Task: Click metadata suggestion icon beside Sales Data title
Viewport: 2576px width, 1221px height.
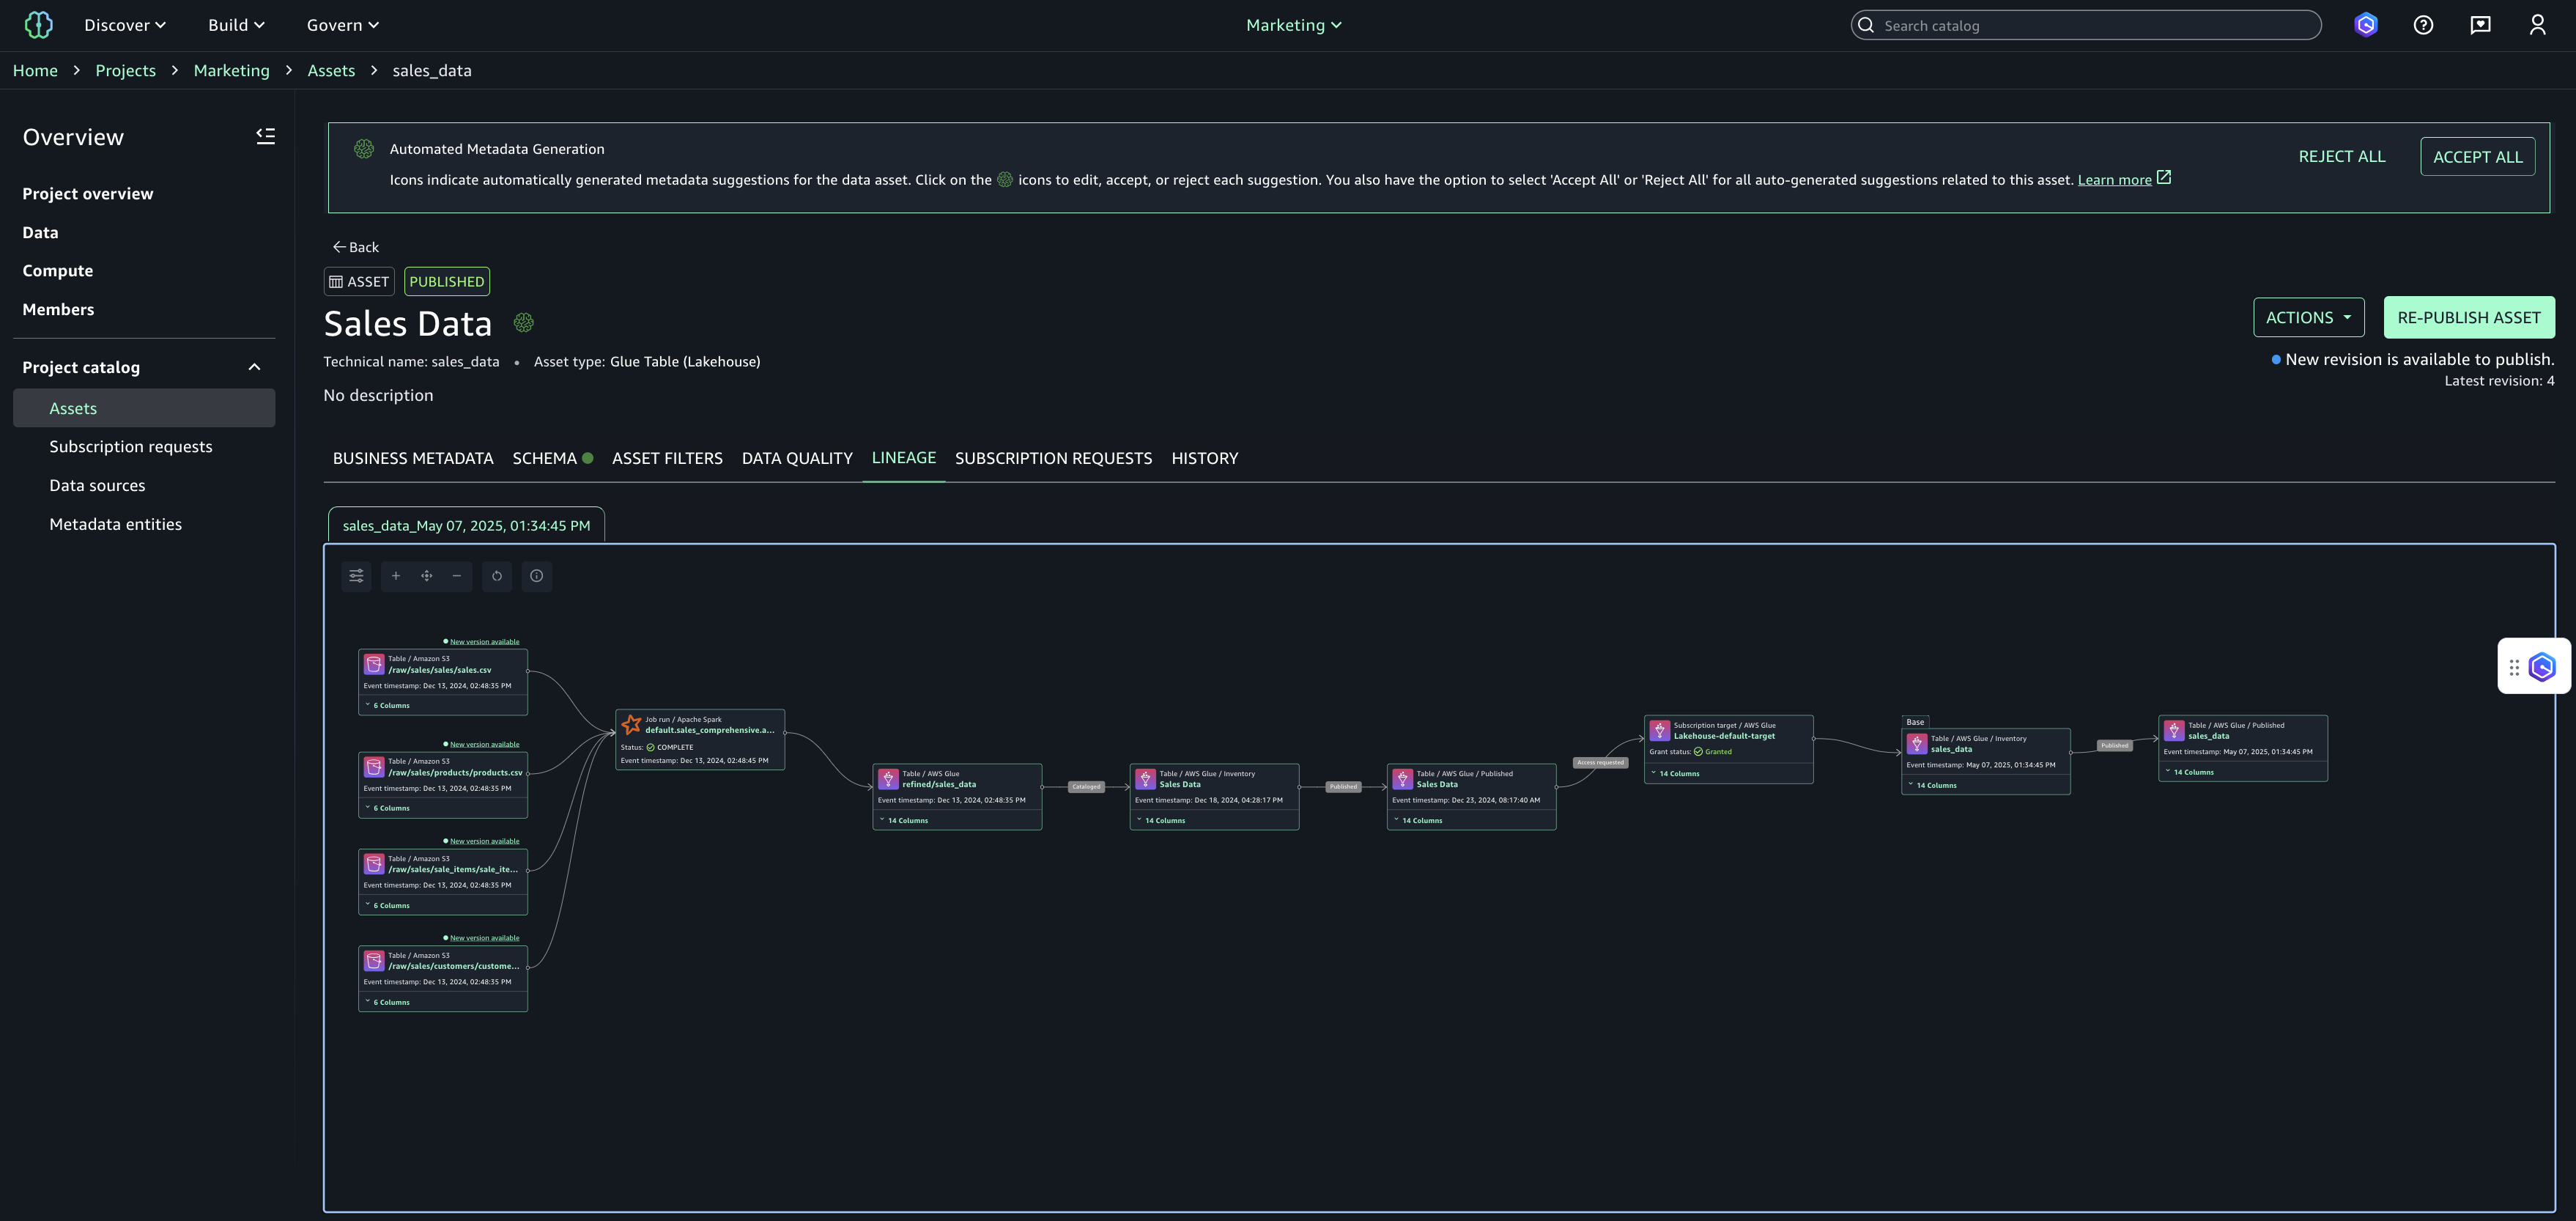Action: tap(523, 323)
